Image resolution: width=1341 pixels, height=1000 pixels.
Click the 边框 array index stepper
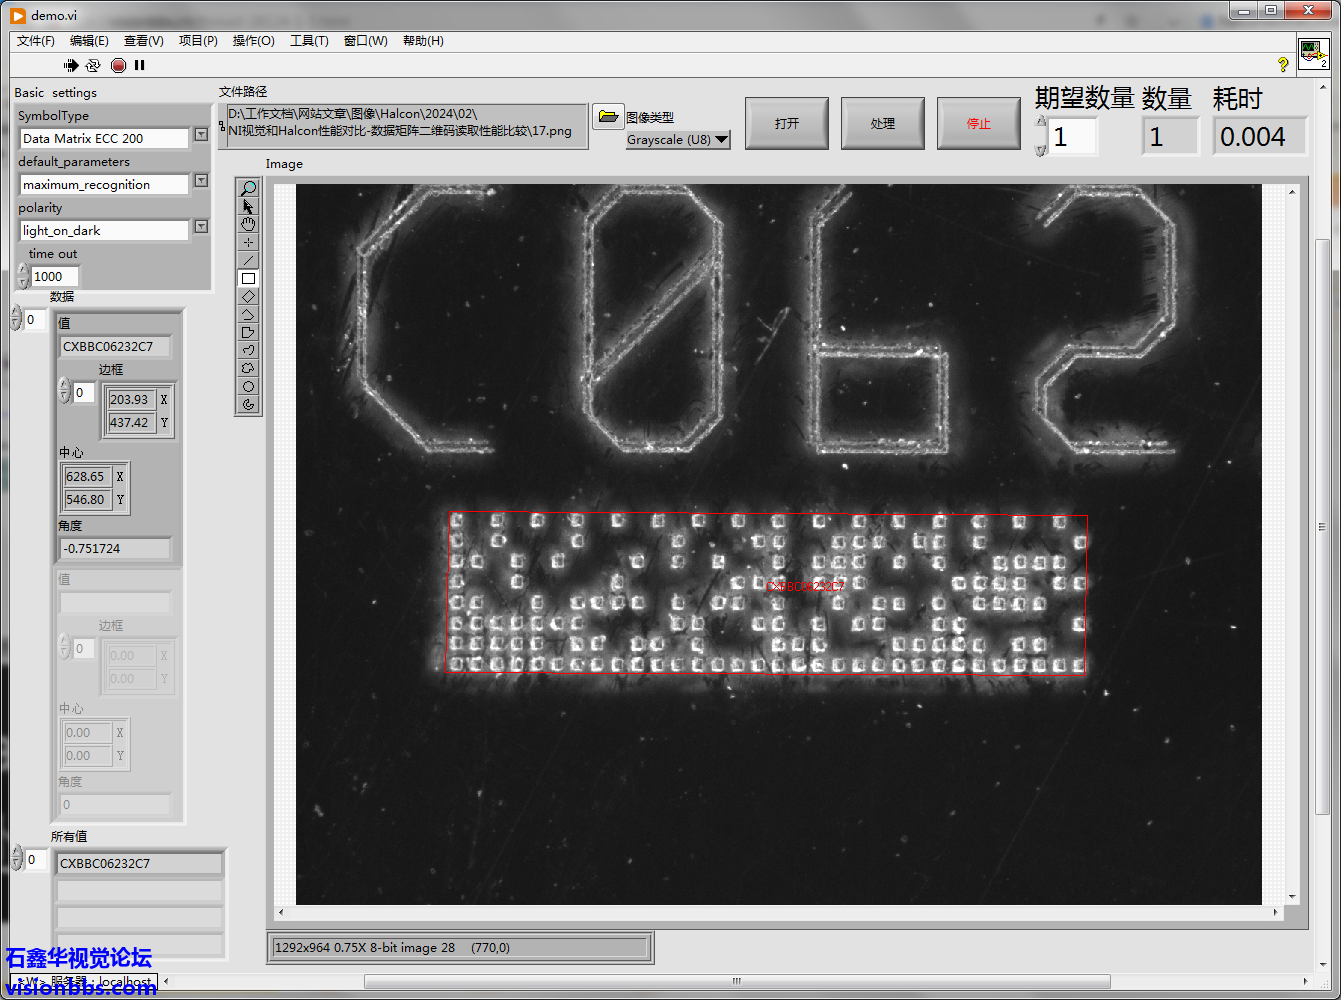pyautogui.click(x=64, y=391)
